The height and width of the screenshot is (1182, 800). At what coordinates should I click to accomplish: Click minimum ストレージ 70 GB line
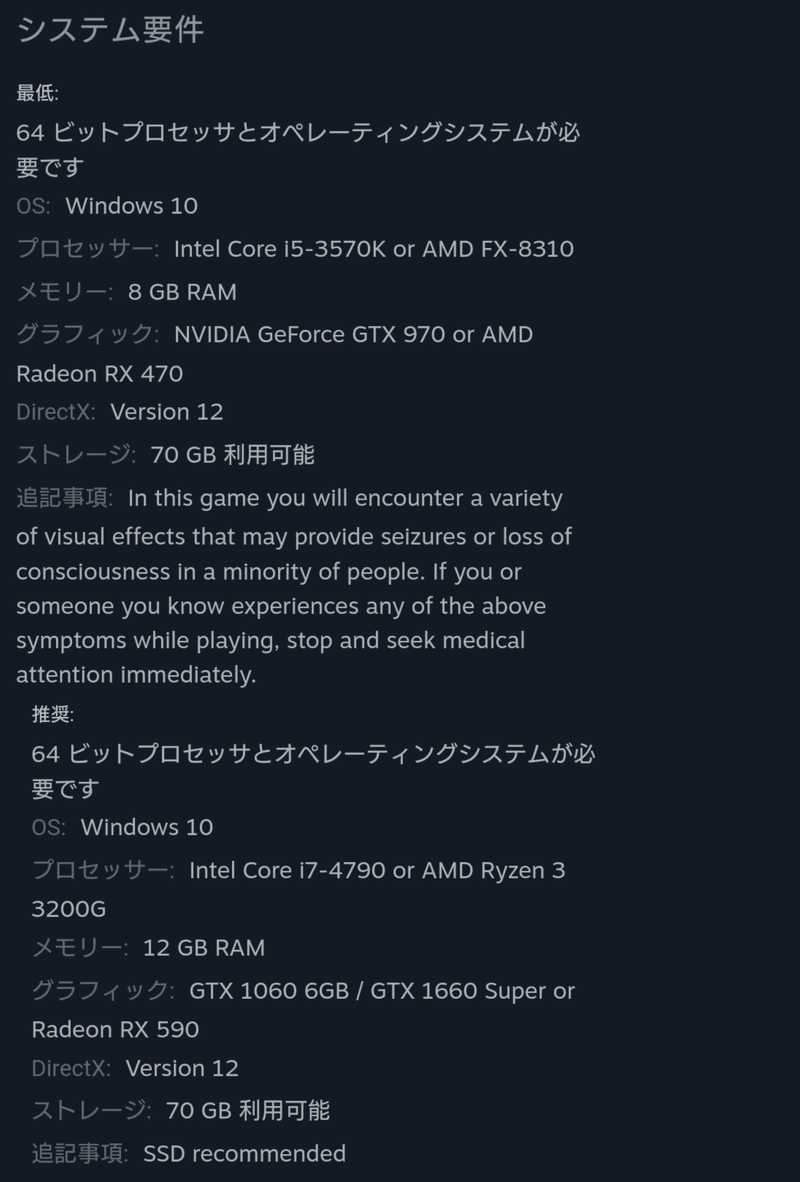pyautogui.click(x=165, y=455)
